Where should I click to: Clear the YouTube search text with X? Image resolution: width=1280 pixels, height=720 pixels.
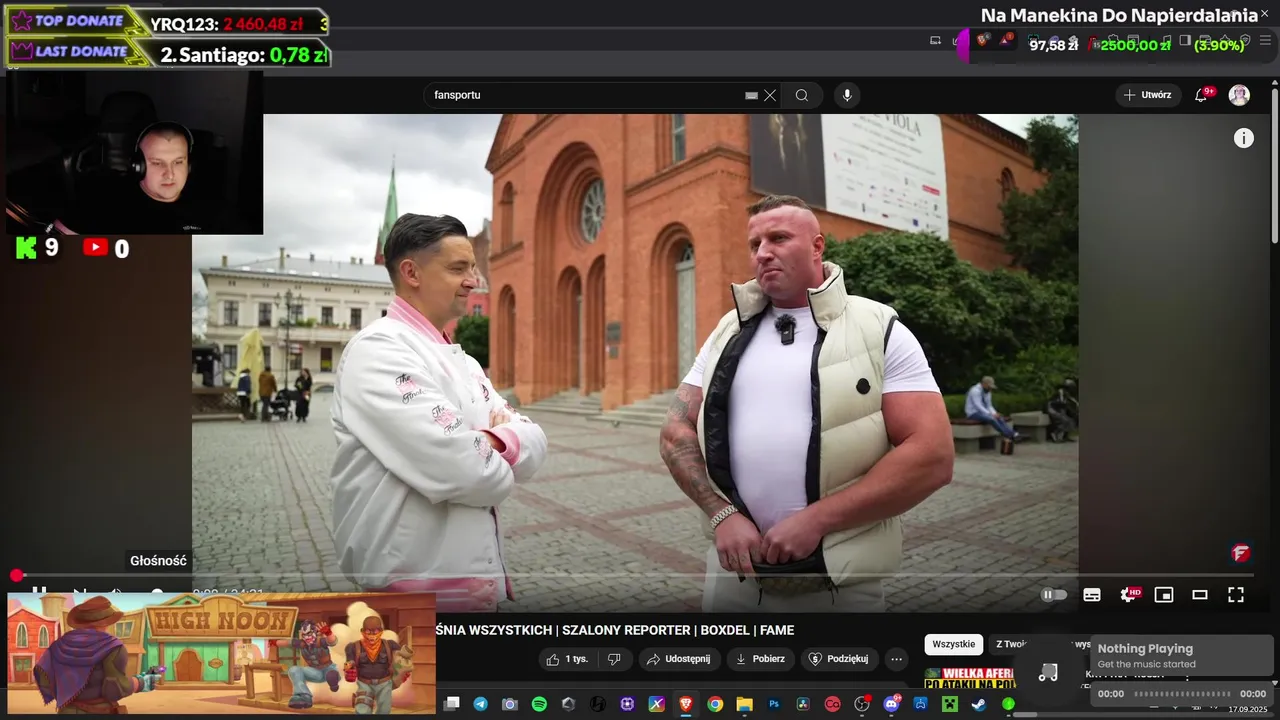770,95
